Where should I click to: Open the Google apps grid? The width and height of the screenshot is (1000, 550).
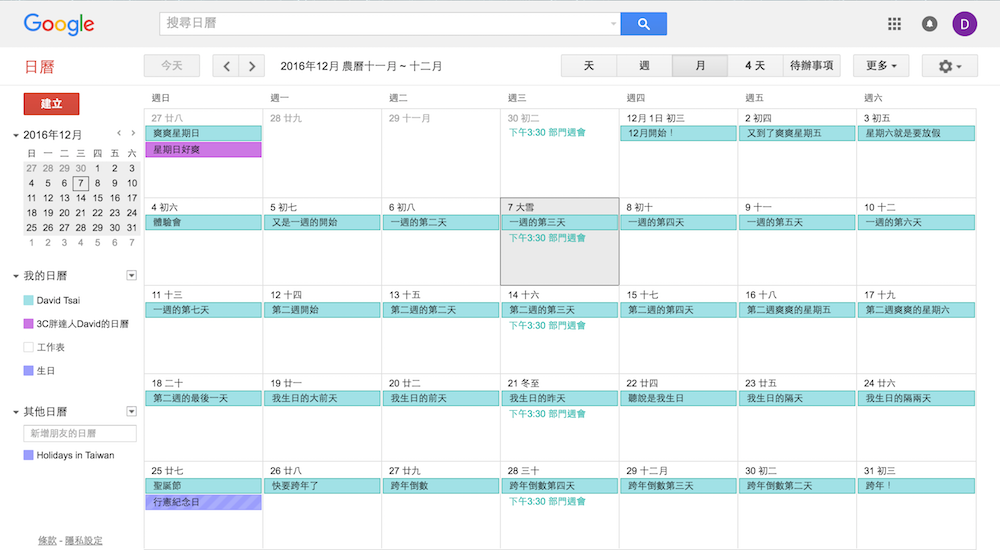(x=894, y=24)
